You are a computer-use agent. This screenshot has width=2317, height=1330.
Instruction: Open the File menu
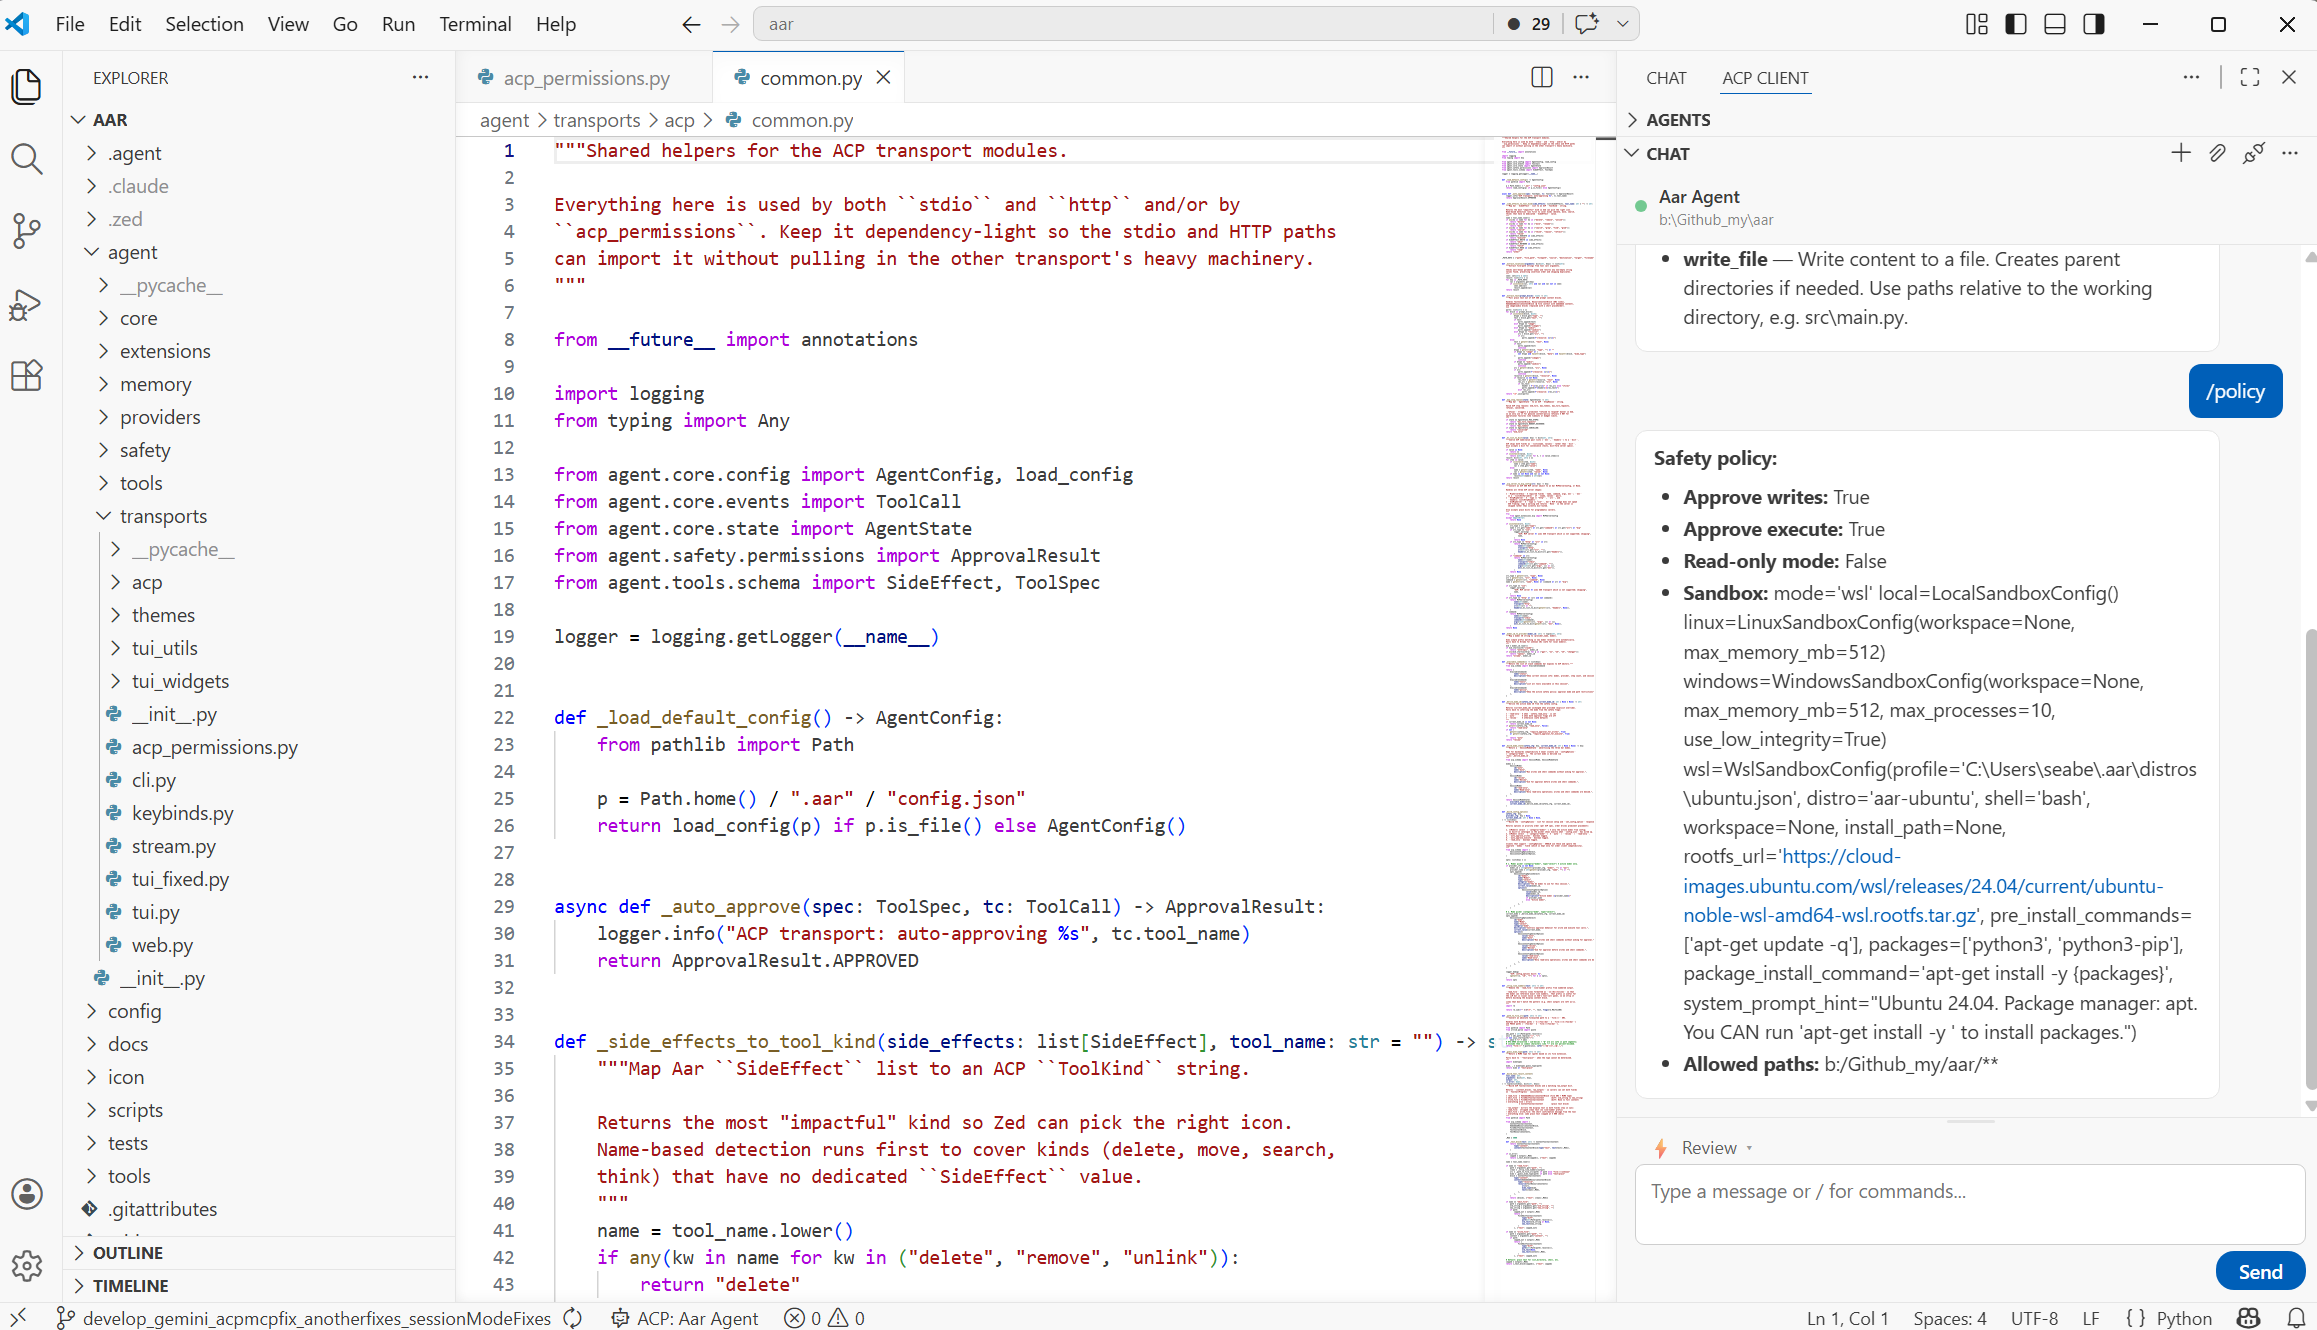coord(70,24)
